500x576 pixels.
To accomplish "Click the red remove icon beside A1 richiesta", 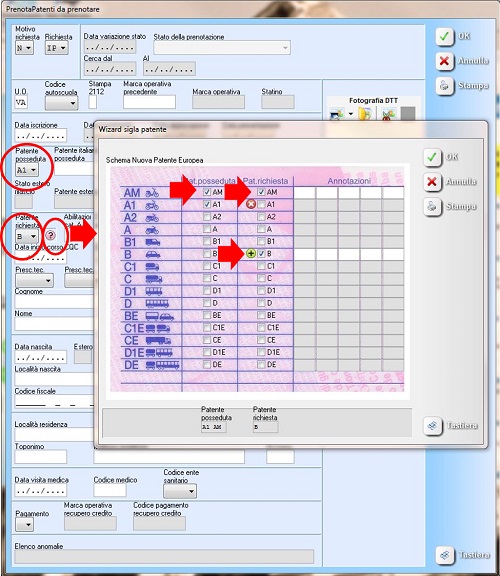I will [251, 204].
